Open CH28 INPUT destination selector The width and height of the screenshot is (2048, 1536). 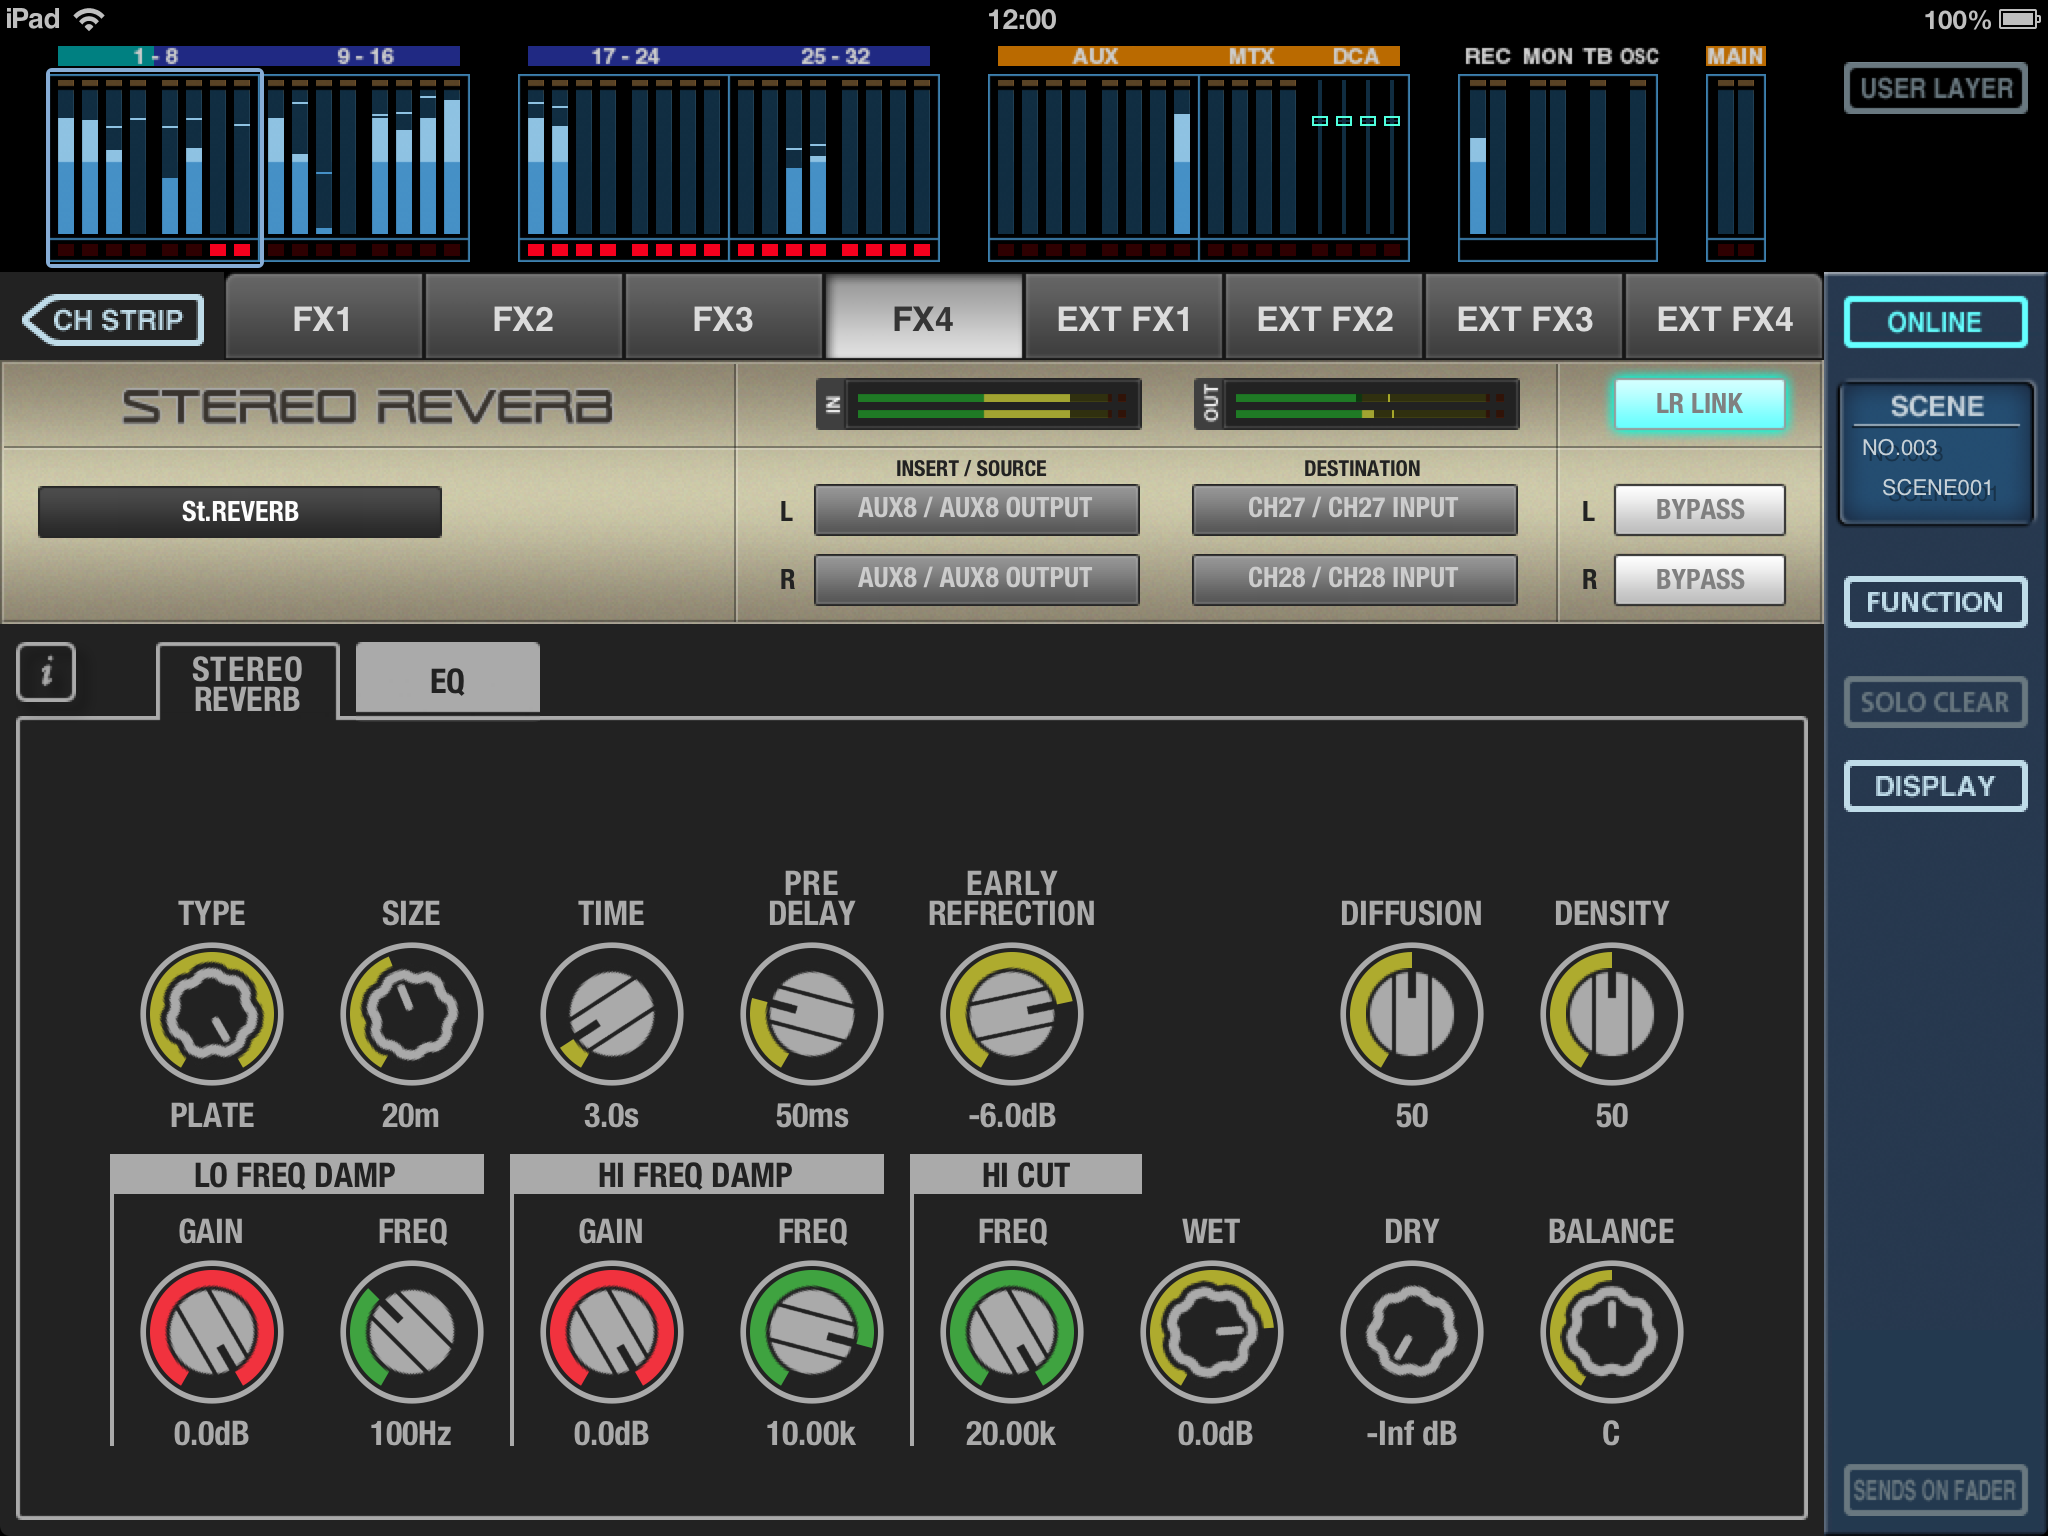pos(1353,579)
